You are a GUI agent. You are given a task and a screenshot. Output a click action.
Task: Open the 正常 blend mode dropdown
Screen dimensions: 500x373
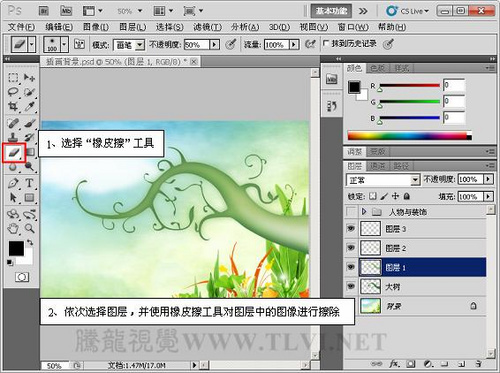[x=383, y=180]
